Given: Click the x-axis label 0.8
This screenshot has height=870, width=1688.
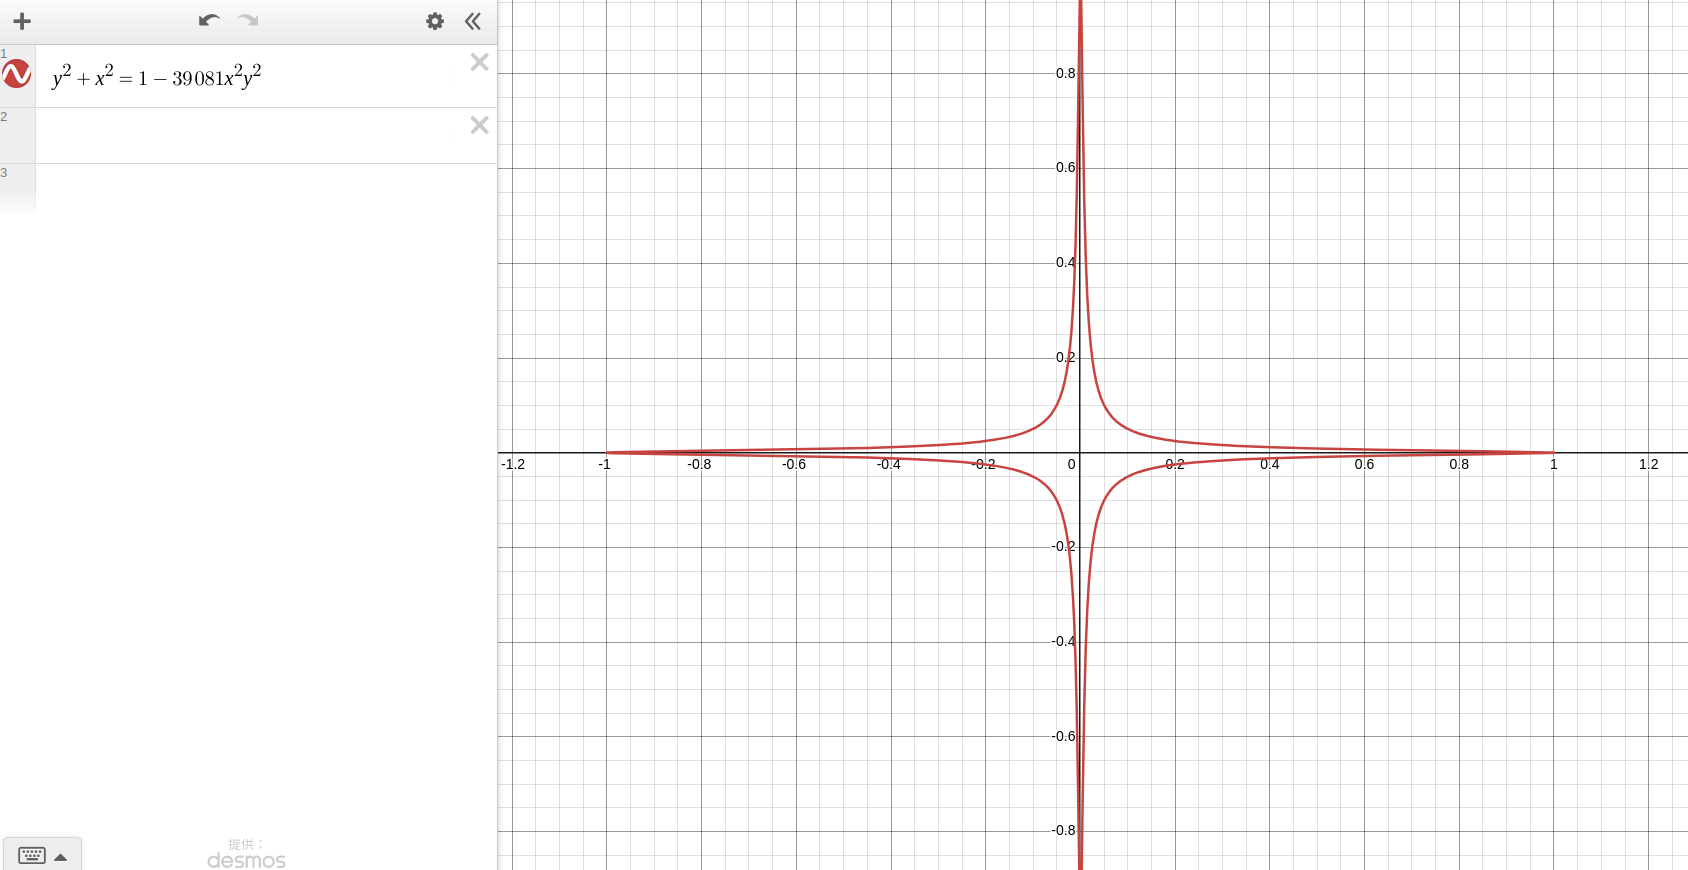Looking at the screenshot, I should [x=1459, y=464].
